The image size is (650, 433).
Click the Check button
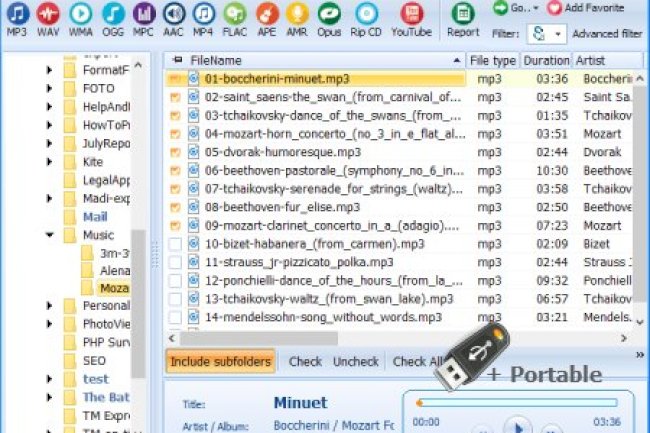pos(305,361)
